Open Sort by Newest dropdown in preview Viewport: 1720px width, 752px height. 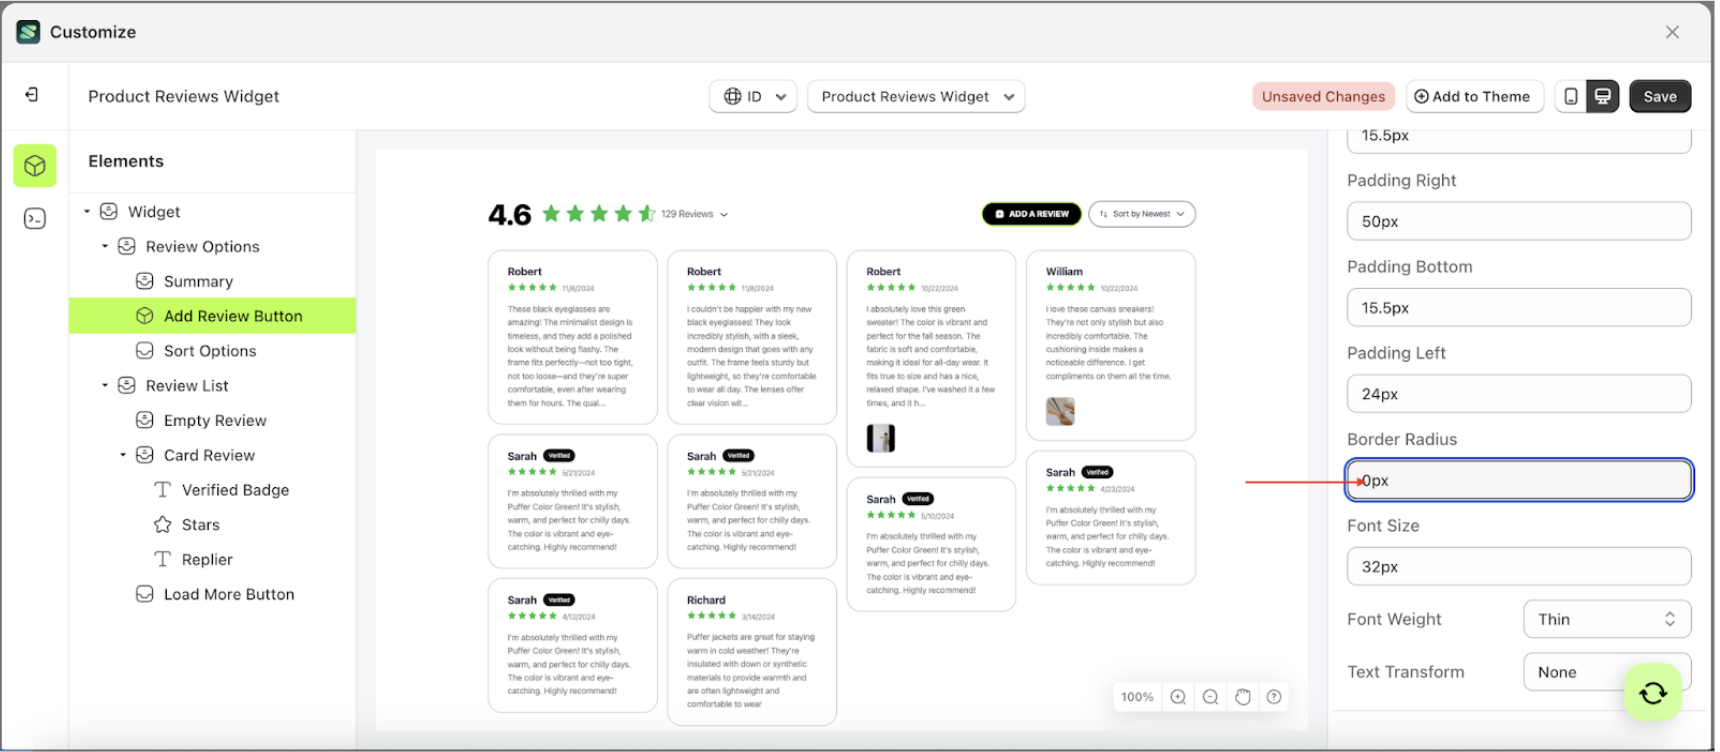(1142, 214)
